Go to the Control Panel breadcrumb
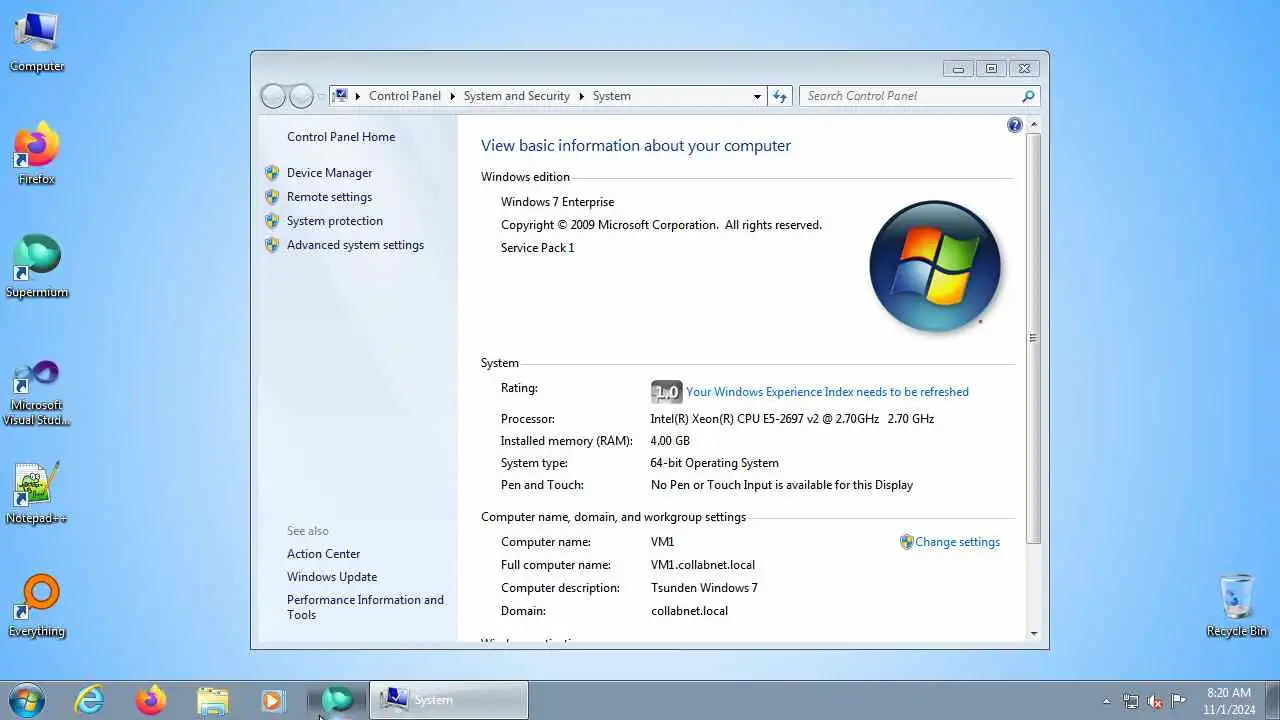Image resolution: width=1280 pixels, height=720 pixels. pyautogui.click(x=405, y=96)
